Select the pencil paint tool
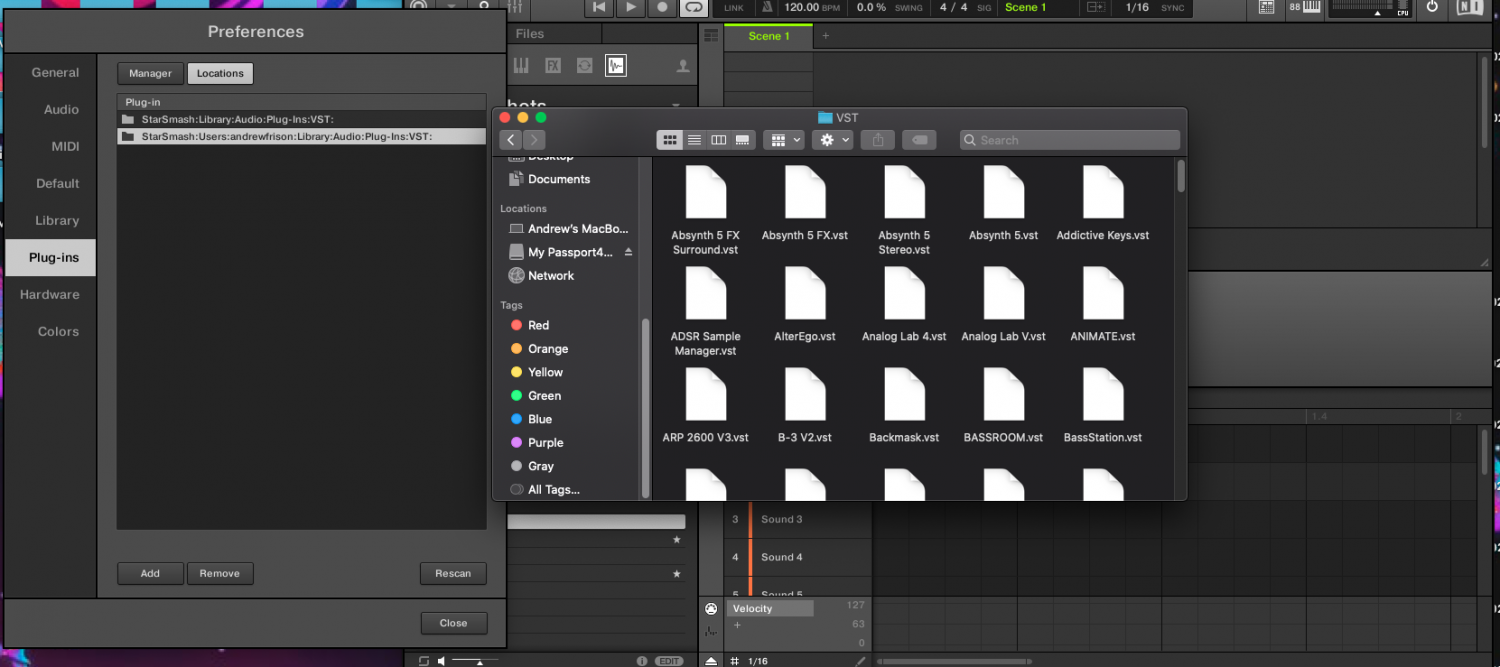Screen dimensions: 1500x667 tap(861, 660)
